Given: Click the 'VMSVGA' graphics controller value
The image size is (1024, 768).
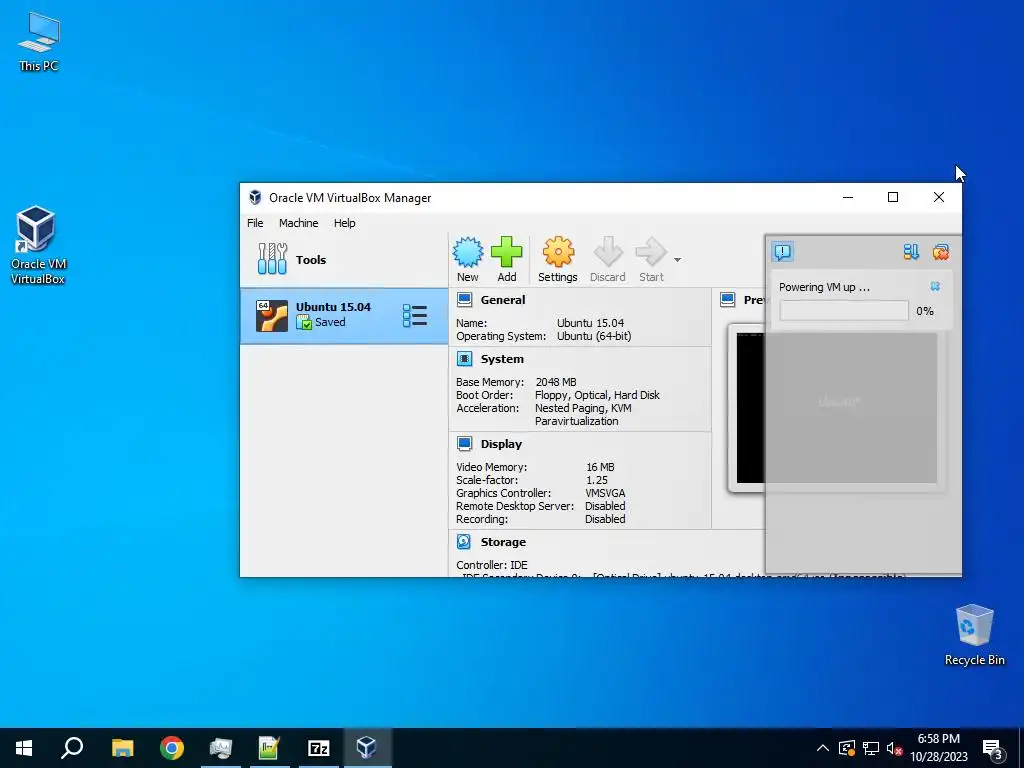Looking at the screenshot, I should [x=605, y=493].
